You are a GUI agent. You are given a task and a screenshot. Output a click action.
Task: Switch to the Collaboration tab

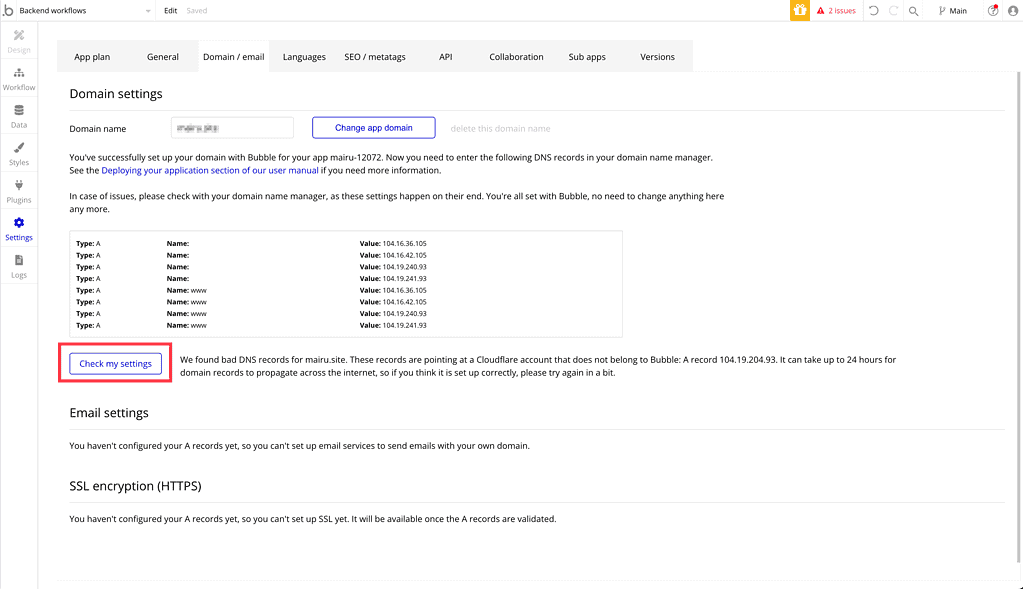(x=516, y=57)
